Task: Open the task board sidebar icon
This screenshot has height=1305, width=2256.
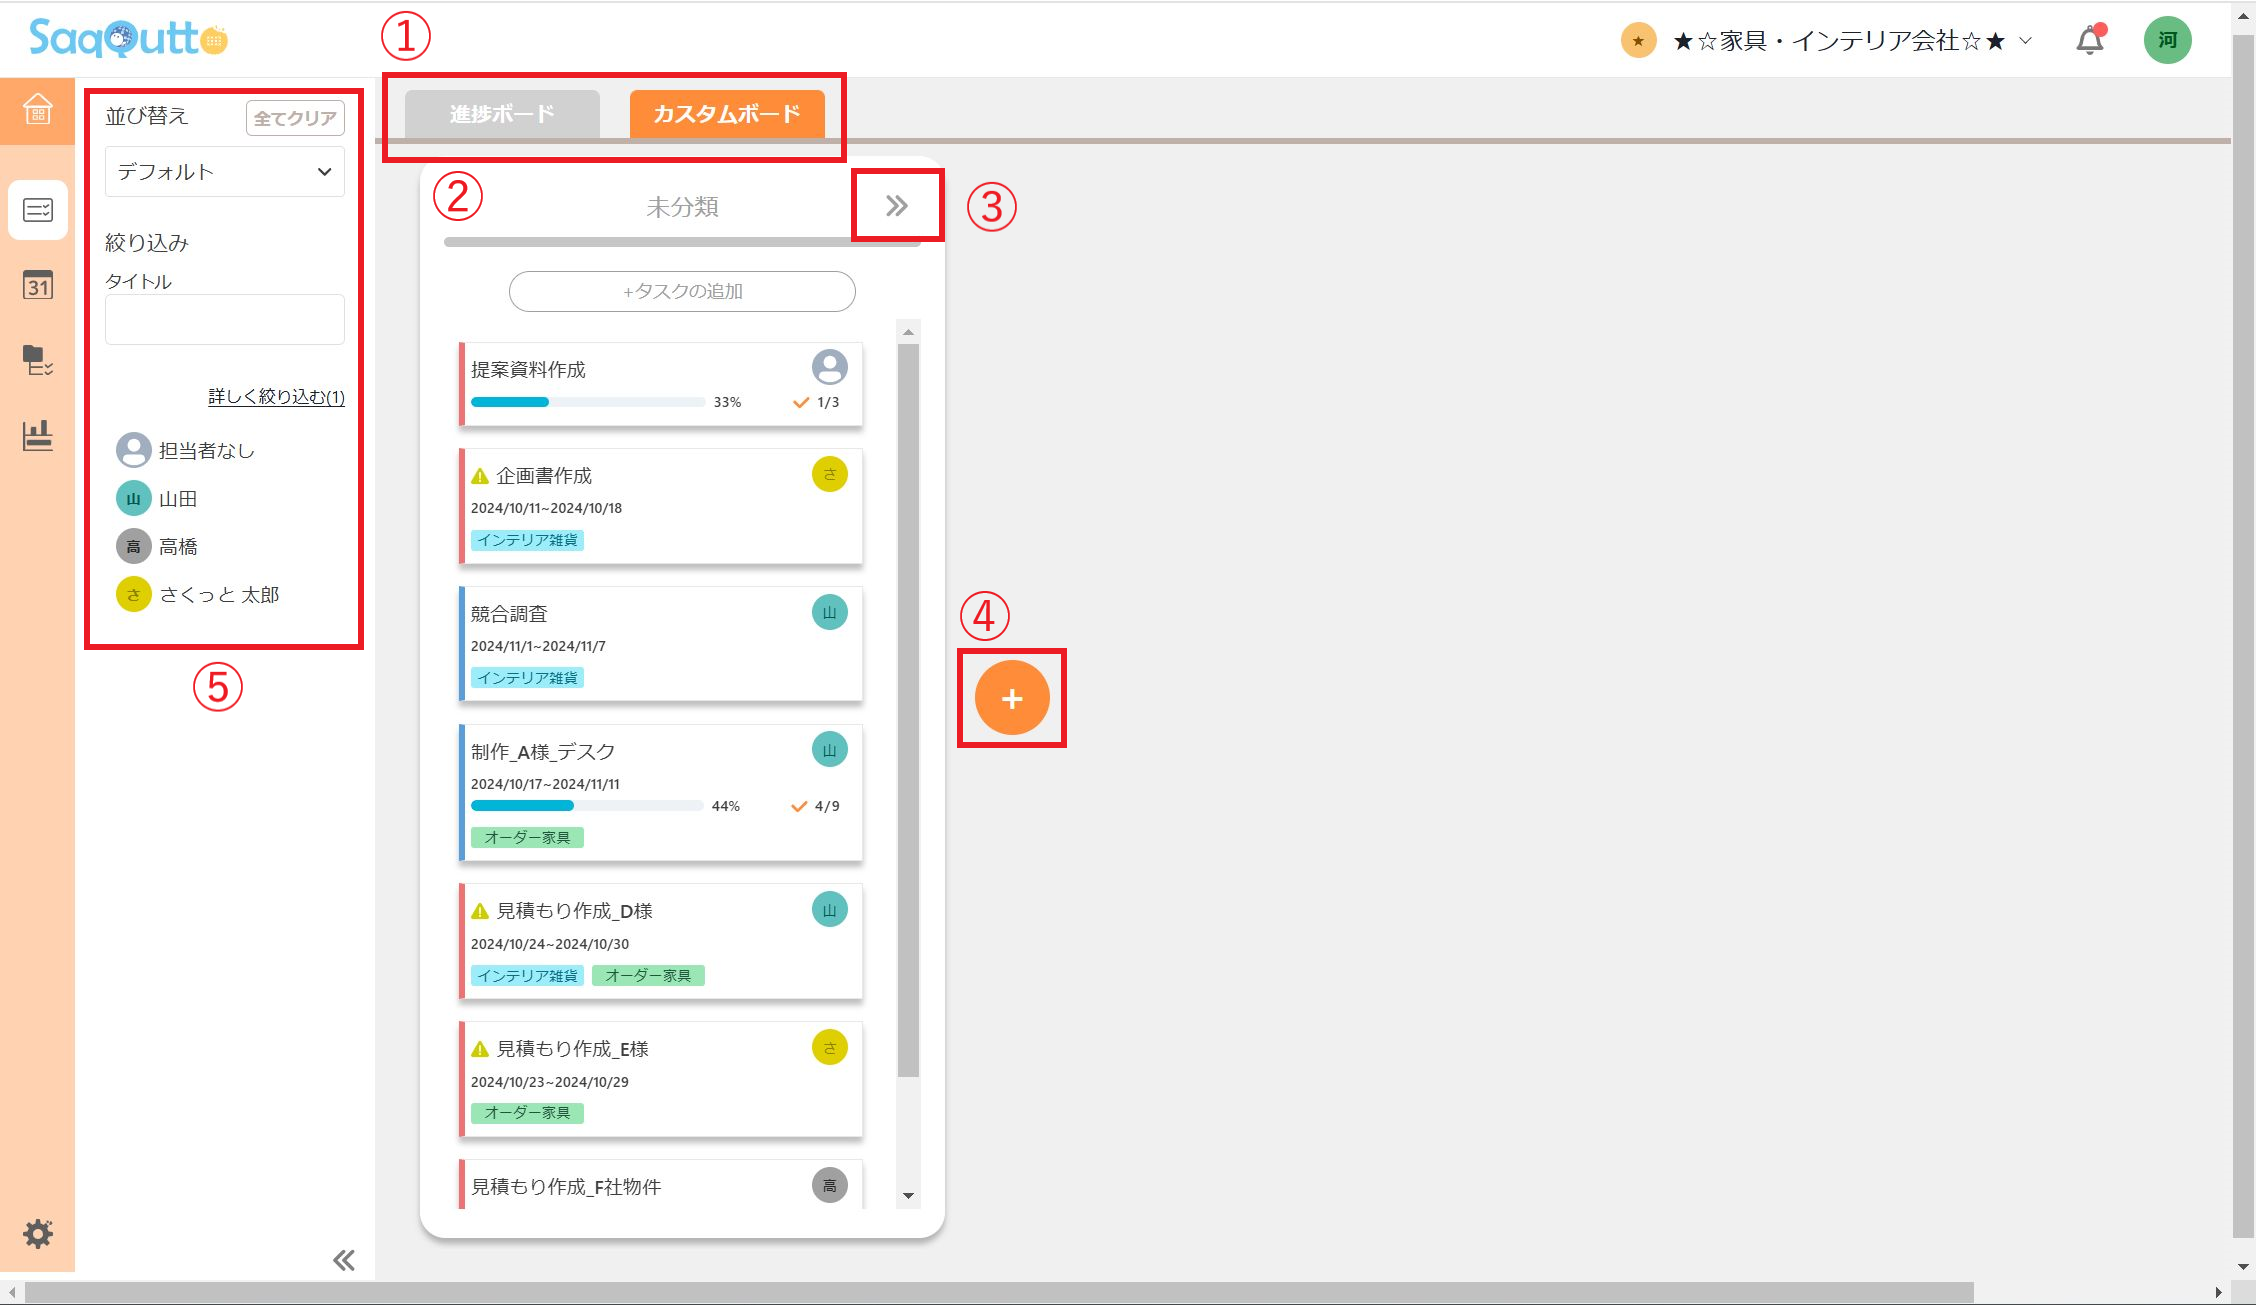Action: [x=38, y=210]
